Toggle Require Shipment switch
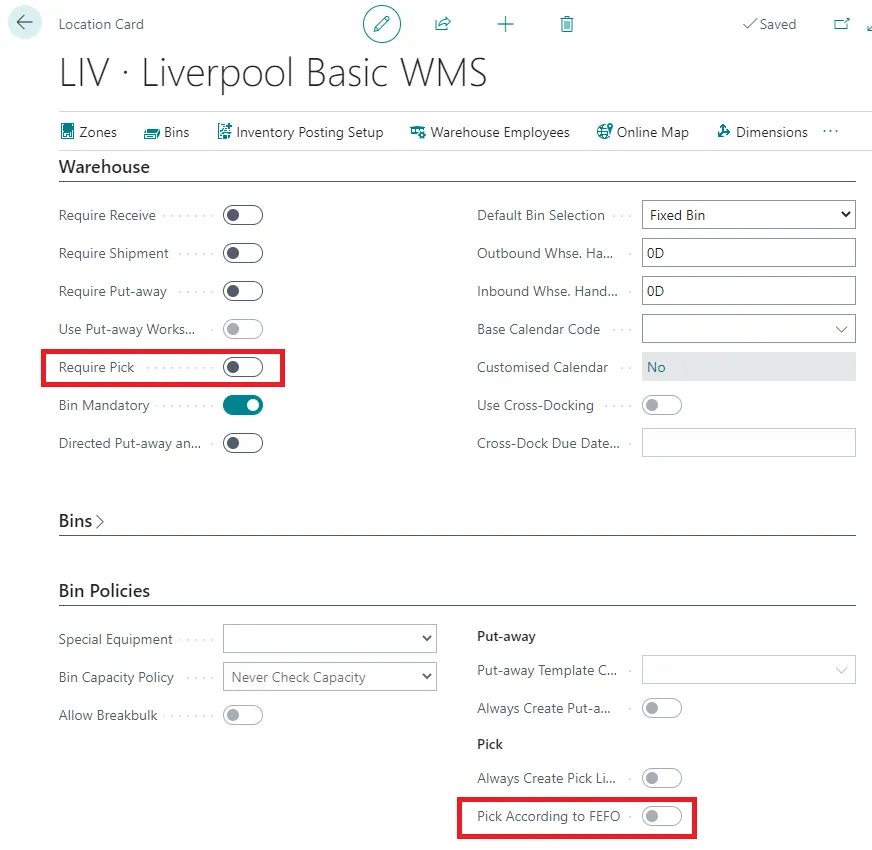 coord(243,253)
